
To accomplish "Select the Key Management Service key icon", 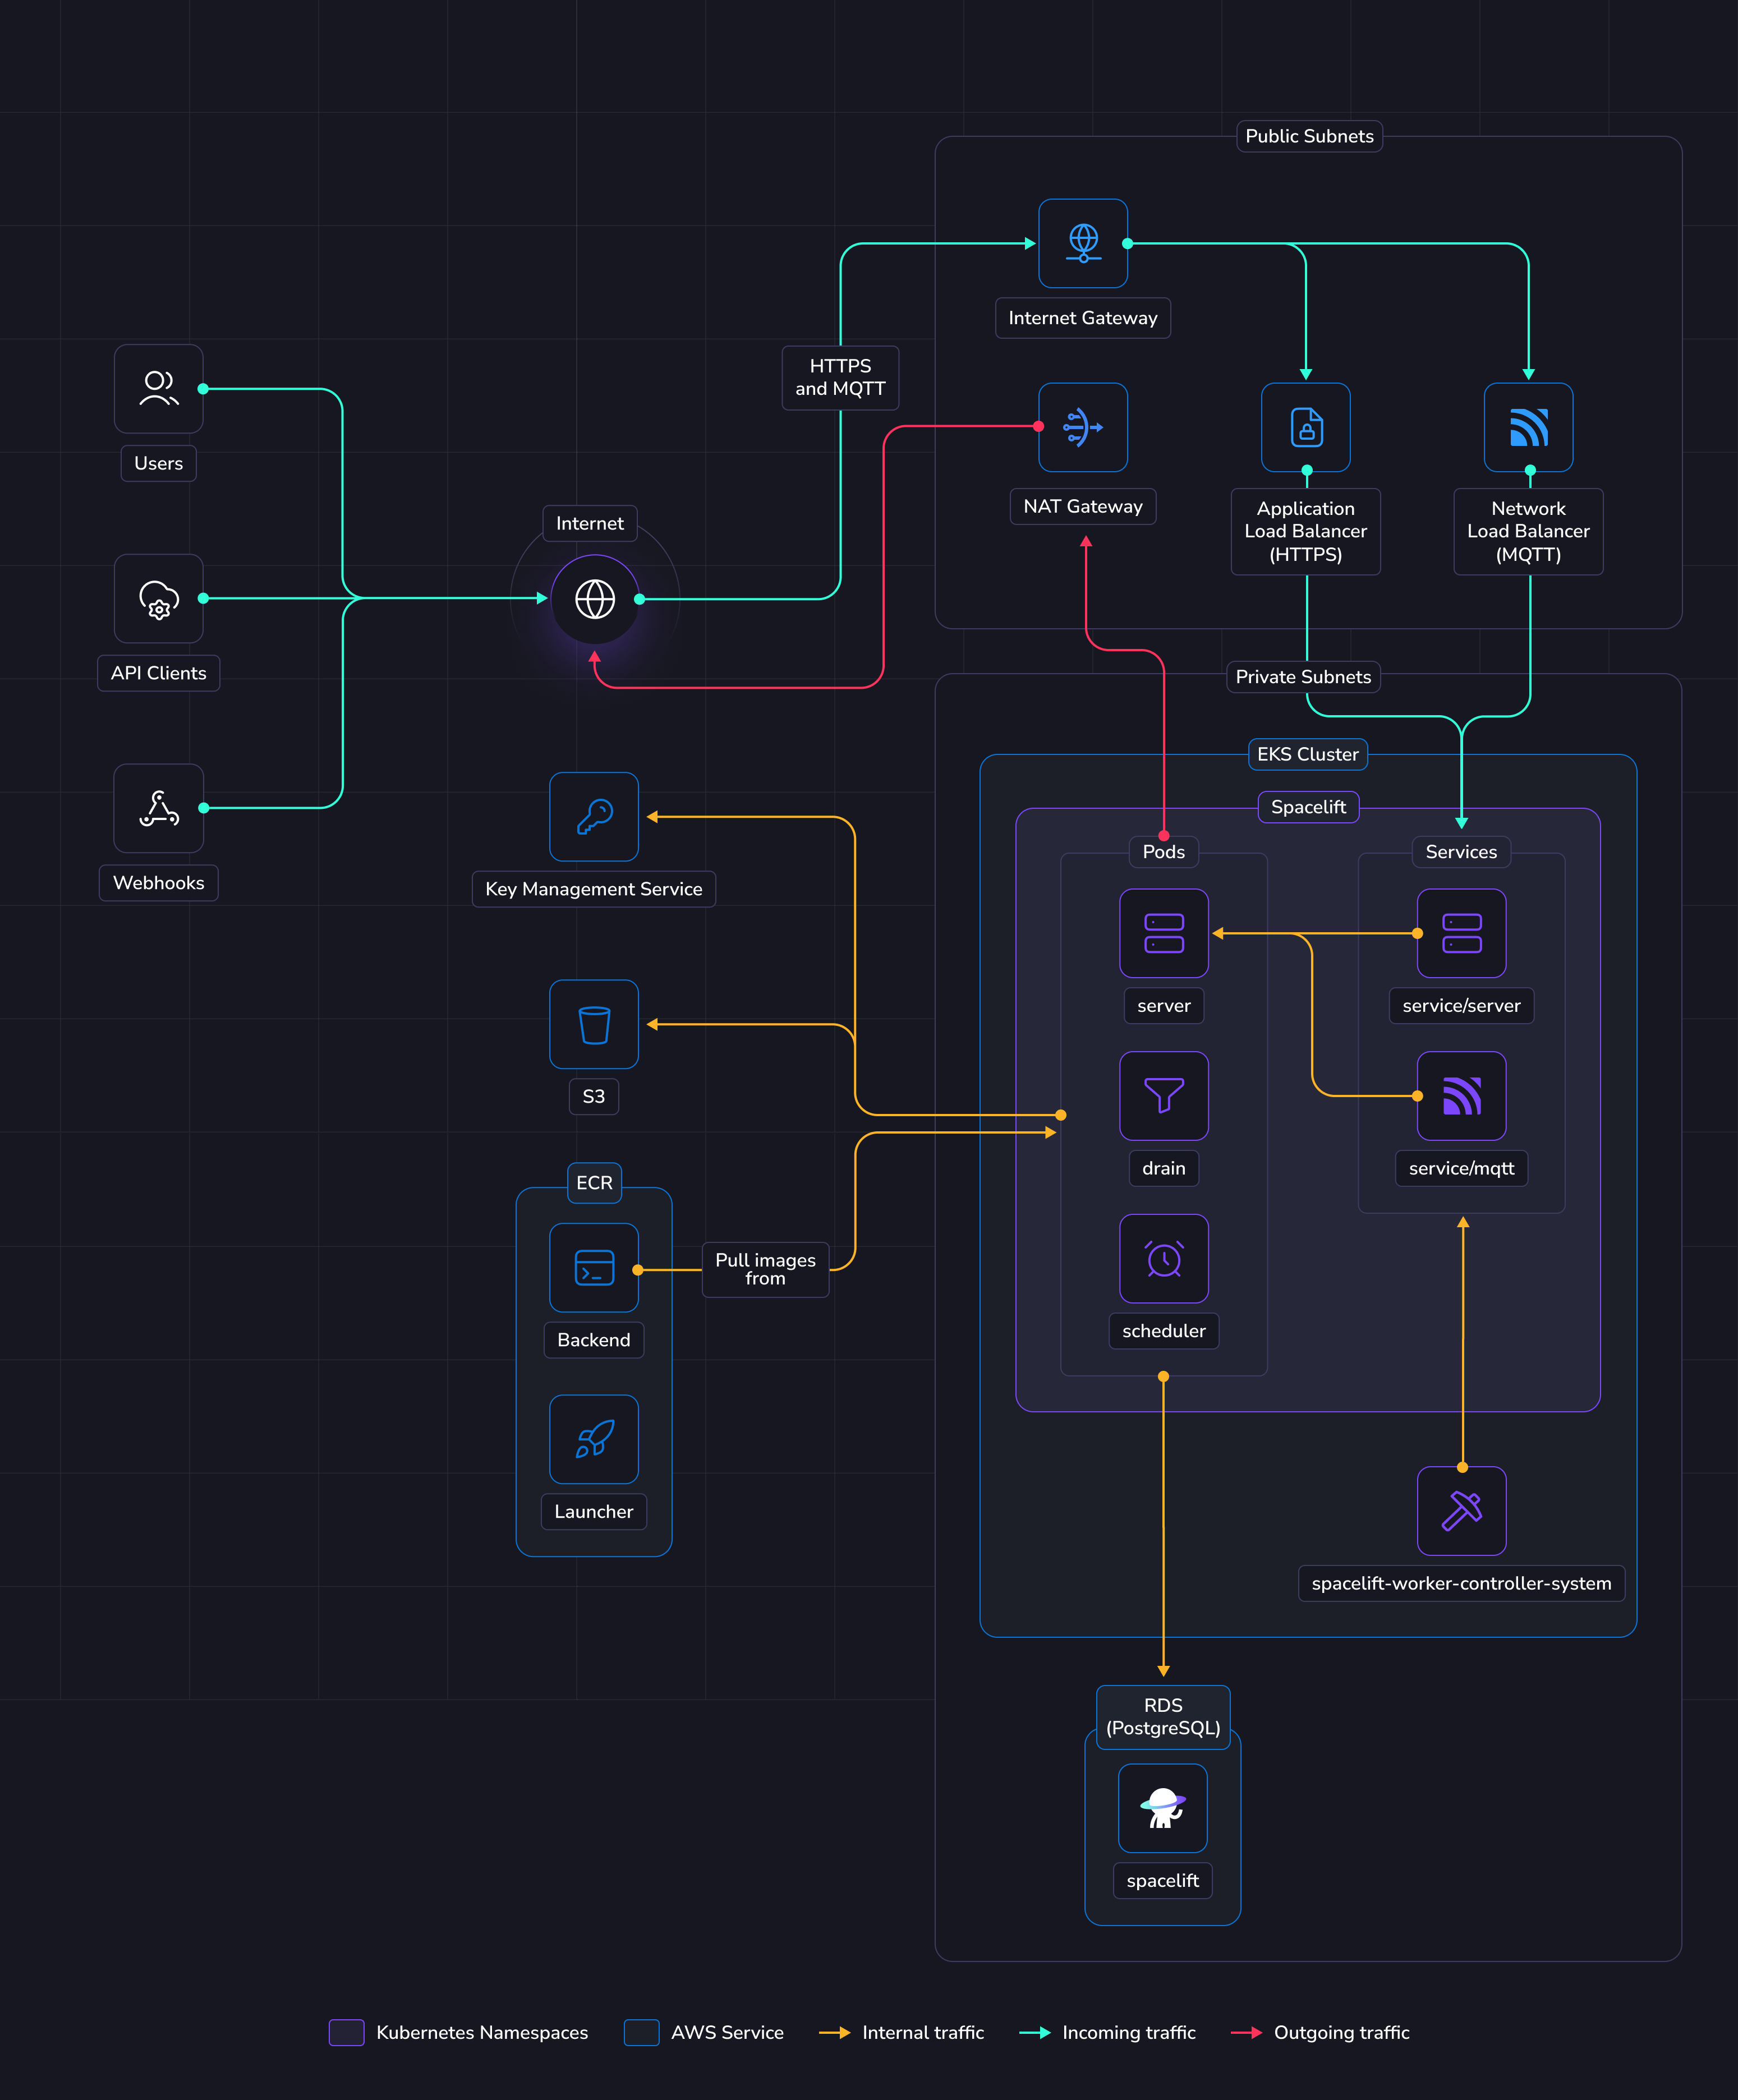I will [x=593, y=817].
